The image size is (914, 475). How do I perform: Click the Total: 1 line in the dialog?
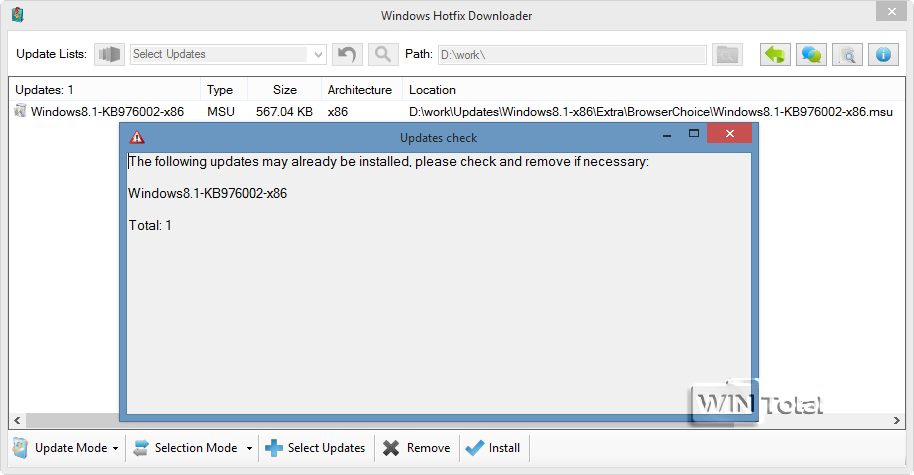click(150, 226)
